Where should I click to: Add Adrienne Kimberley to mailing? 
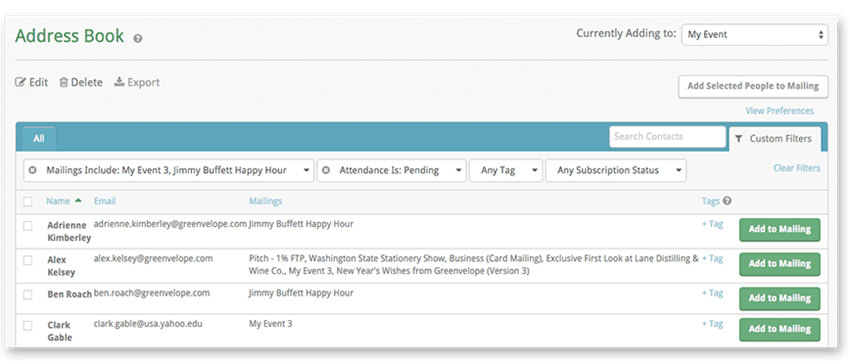pyautogui.click(x=780, y=229)
